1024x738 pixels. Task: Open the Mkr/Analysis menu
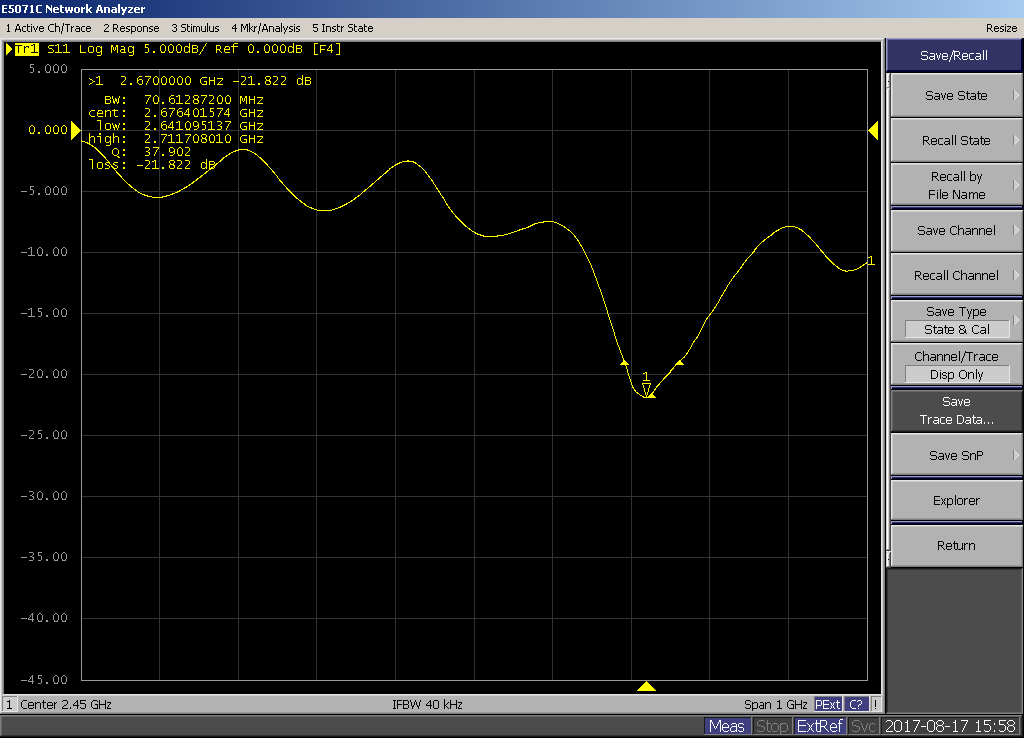pos(266,28)
